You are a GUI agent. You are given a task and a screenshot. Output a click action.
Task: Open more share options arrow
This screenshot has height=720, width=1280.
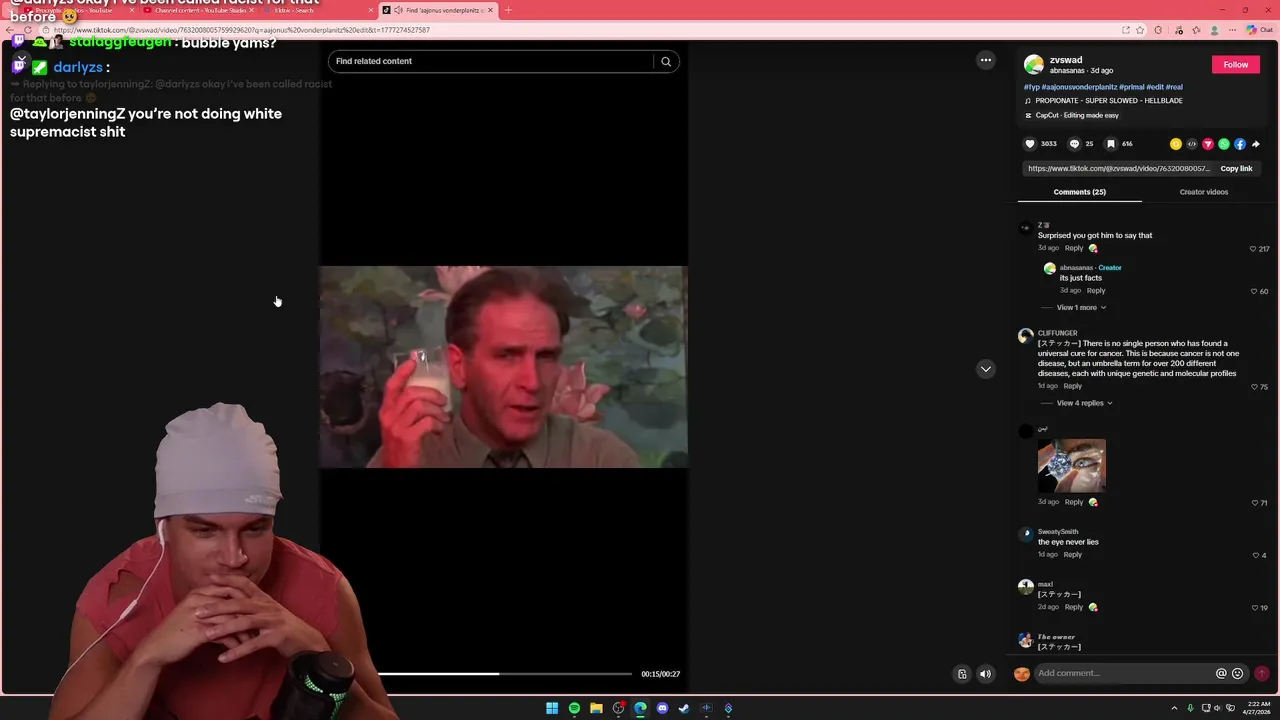pos(1256,144)
